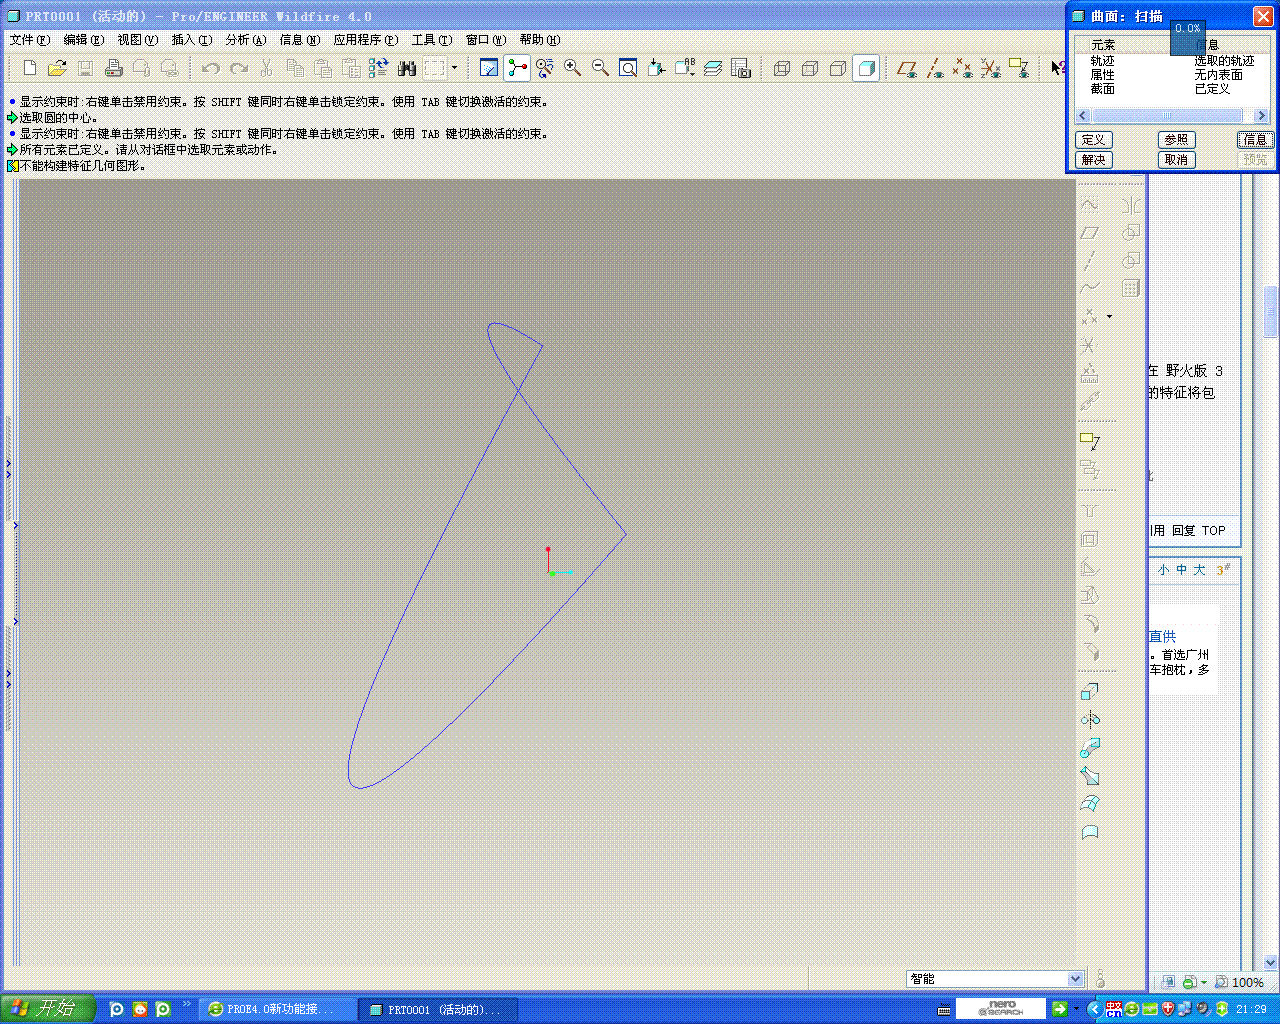Click the 直供 link in browser window

click(1162, 637)
